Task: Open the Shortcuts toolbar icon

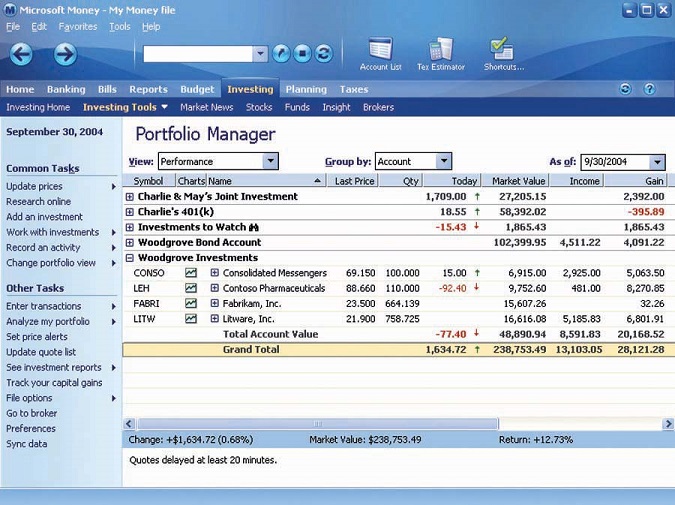Action: point(502,50)
